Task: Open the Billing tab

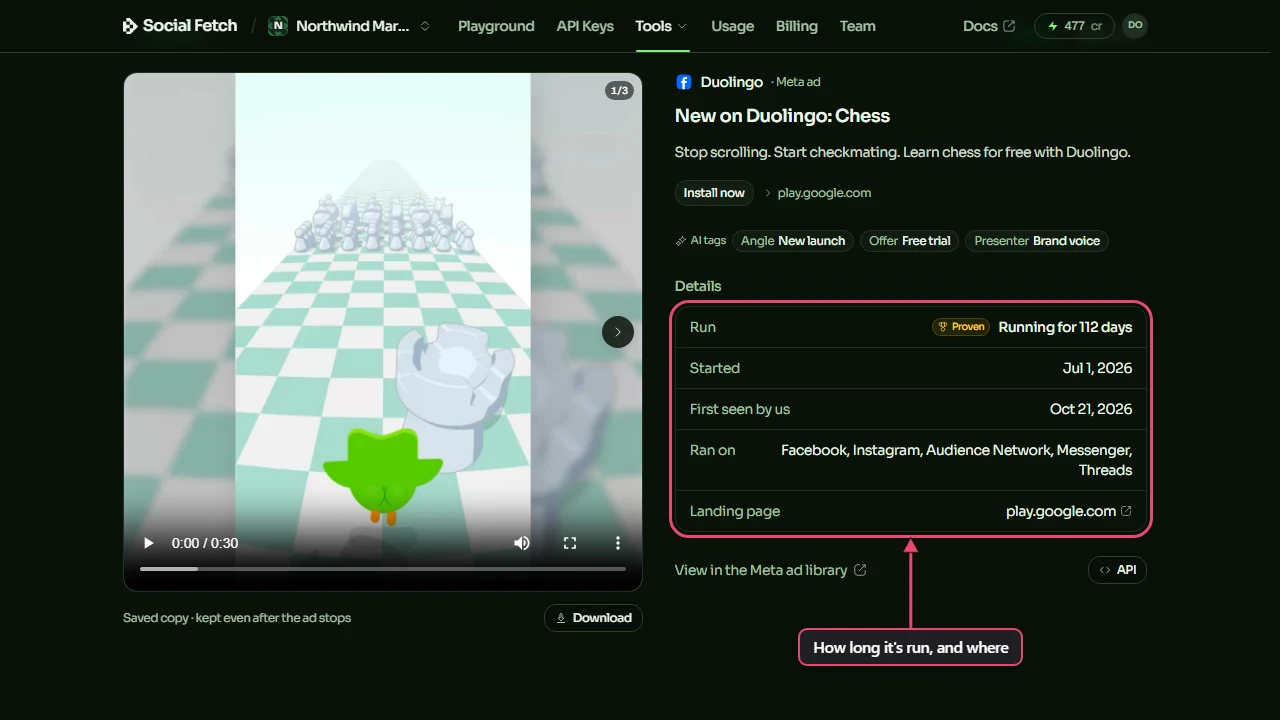Action: [797, 26]
